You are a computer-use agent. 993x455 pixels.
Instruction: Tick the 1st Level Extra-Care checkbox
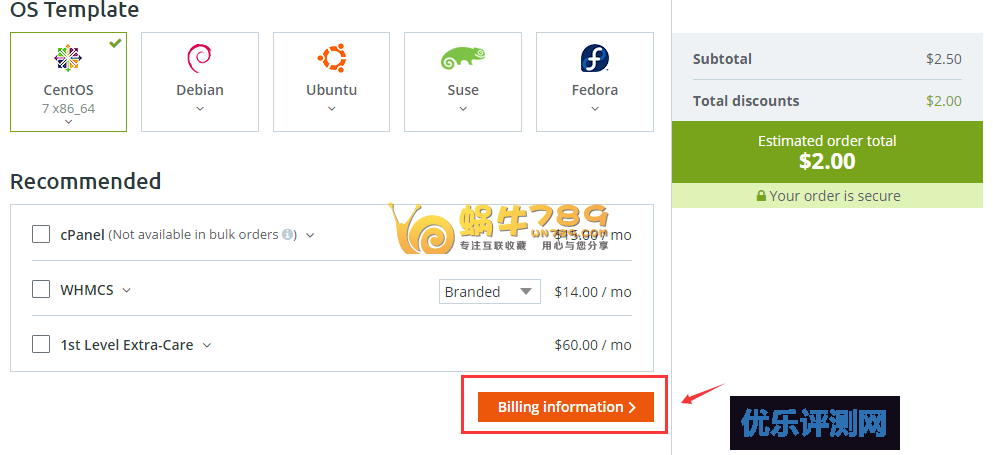pyautogui.click(x=41, y=344)
